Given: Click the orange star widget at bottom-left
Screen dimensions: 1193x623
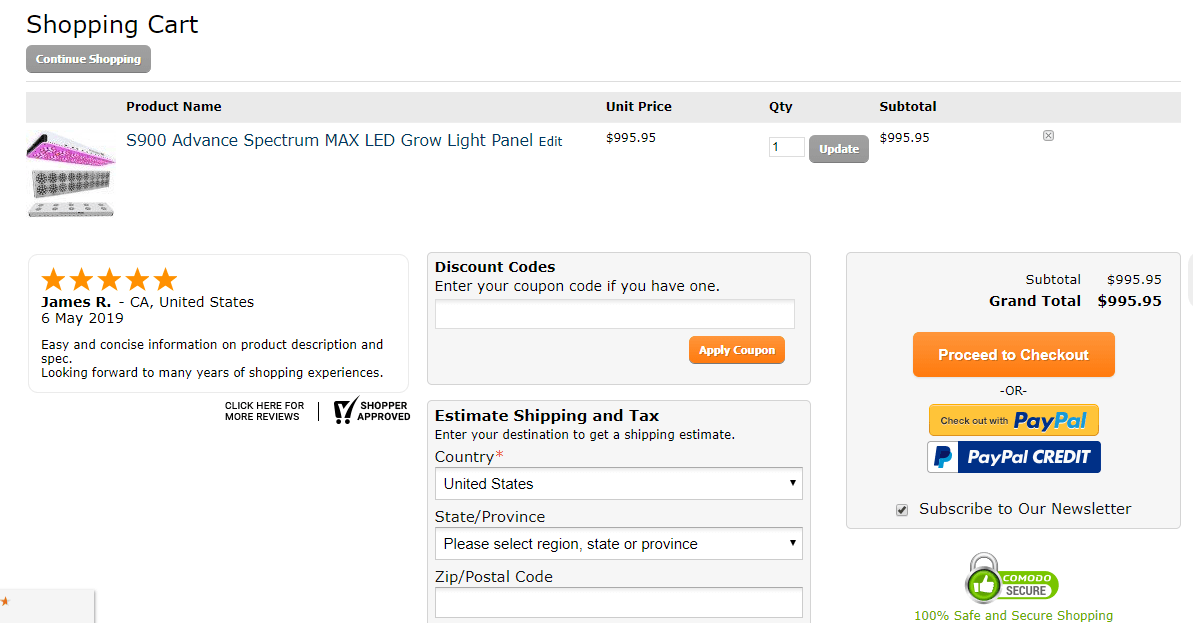Looking at the screenshot, I should 5,601.
